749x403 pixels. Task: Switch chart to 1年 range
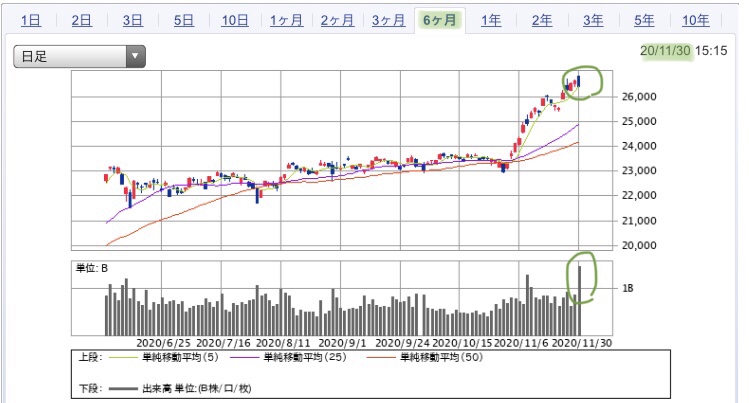click(x=491, y=21)
